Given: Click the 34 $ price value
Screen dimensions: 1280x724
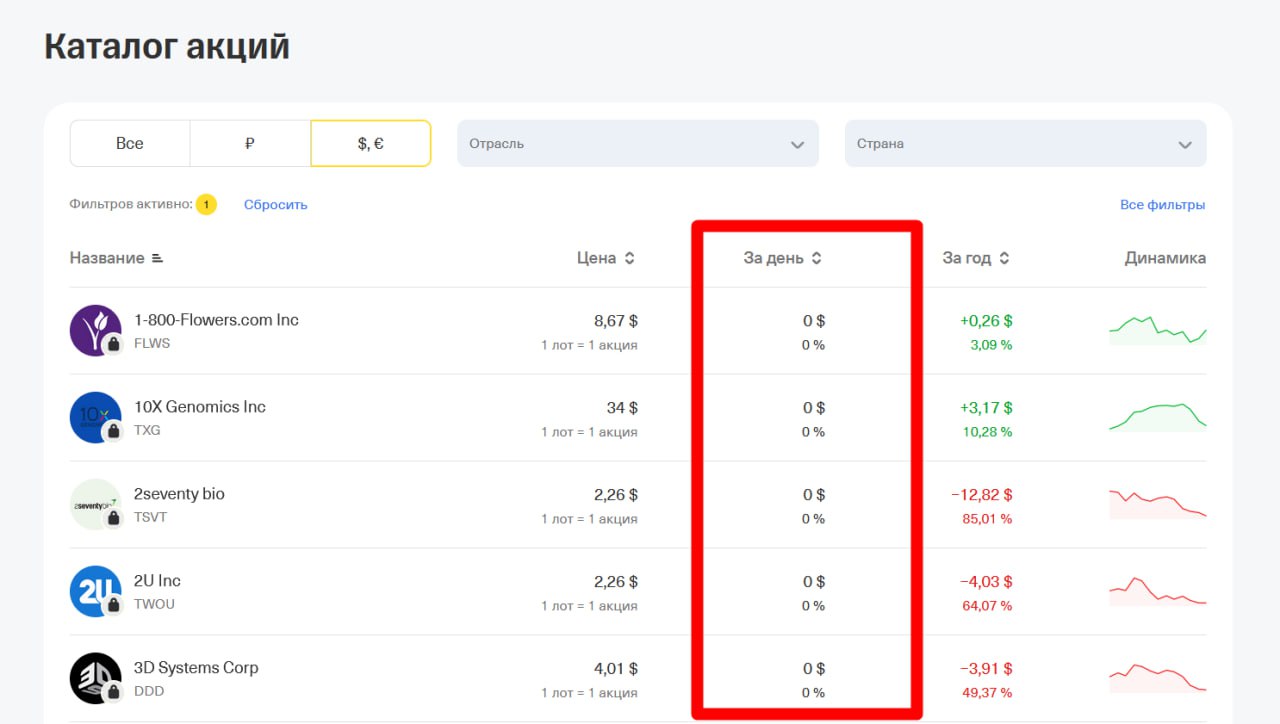Looking at the screenshot, I should point(622,408).
